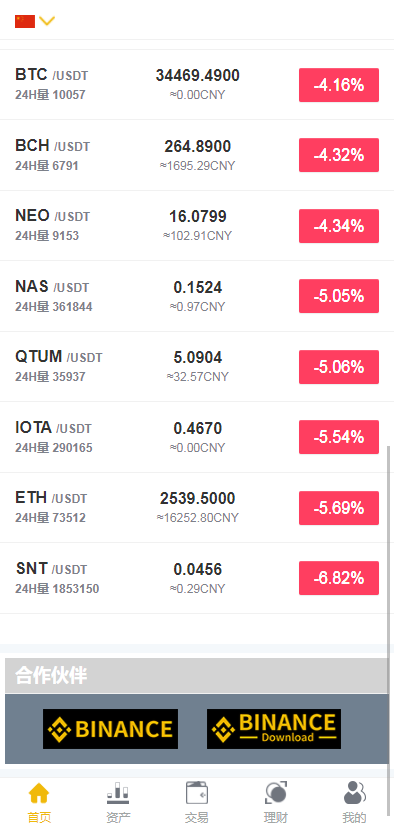Open the assets bar chart icon

[118, 793]
